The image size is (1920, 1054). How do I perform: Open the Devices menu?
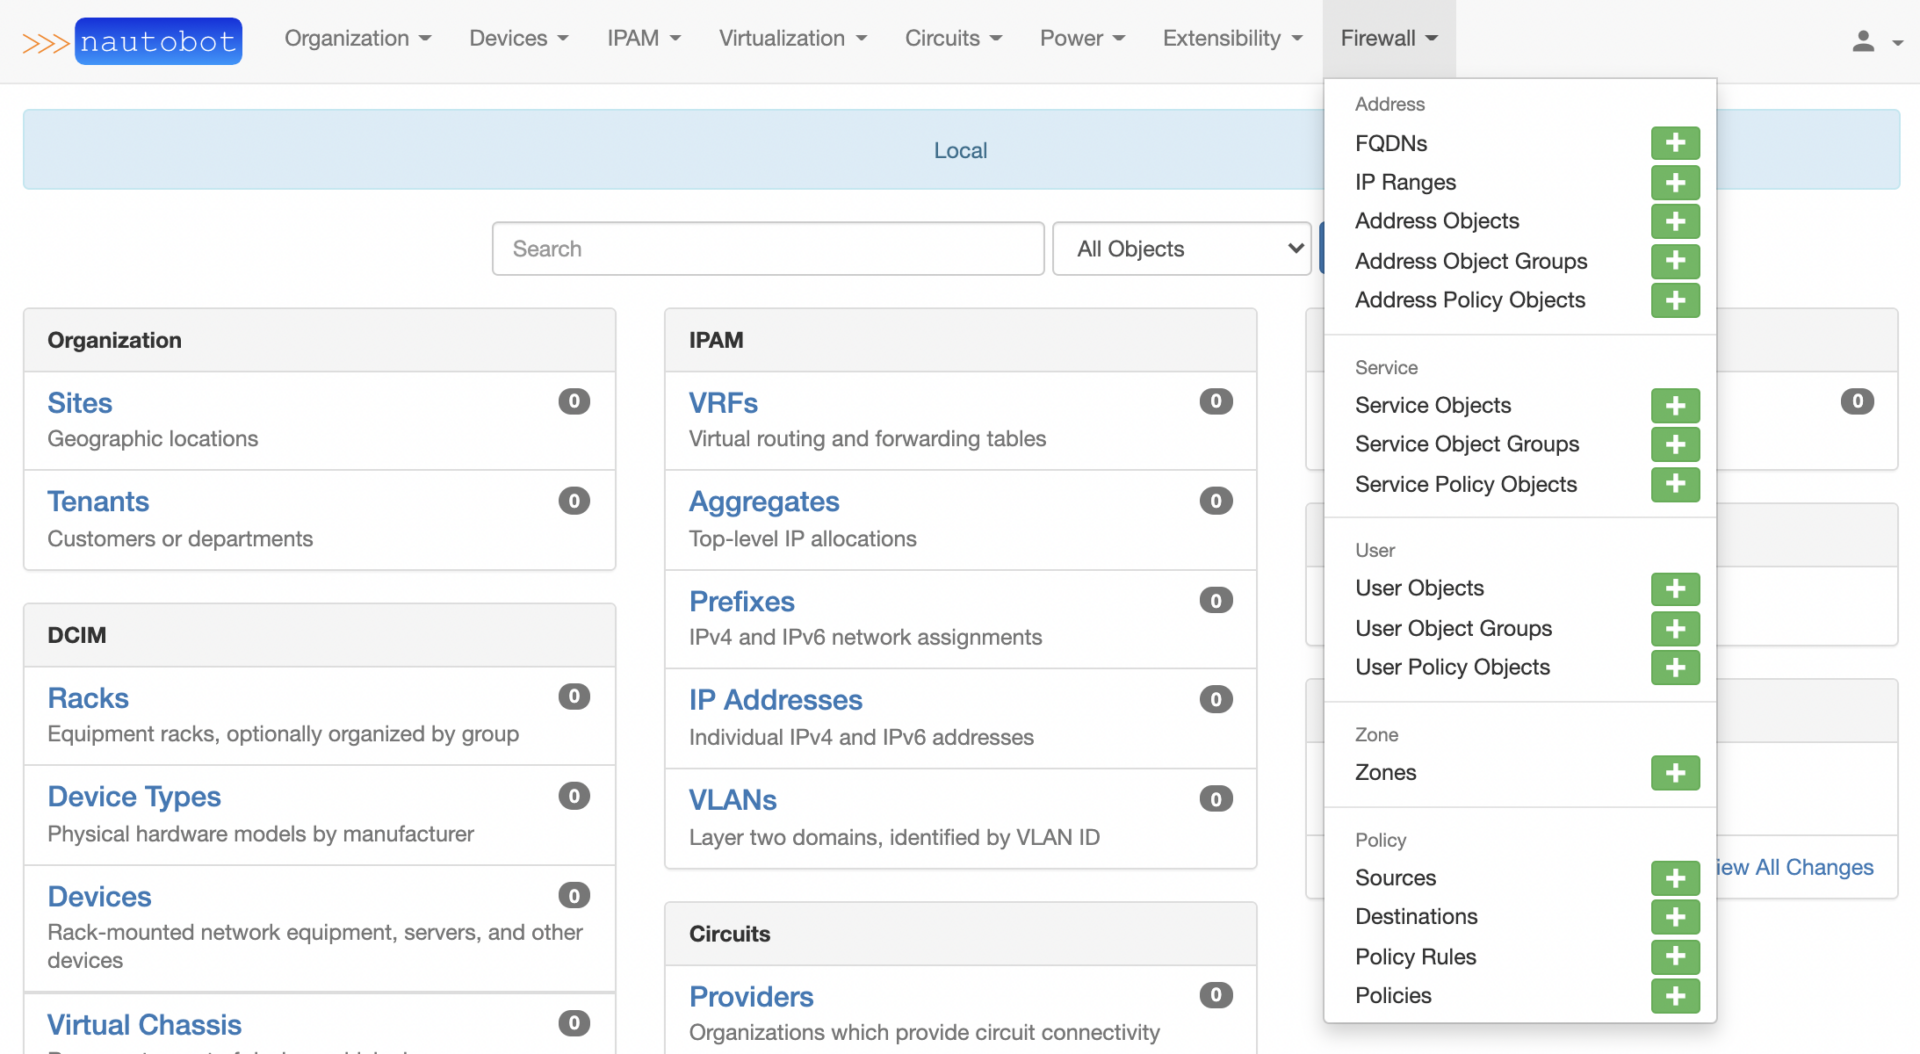(518, 38)
